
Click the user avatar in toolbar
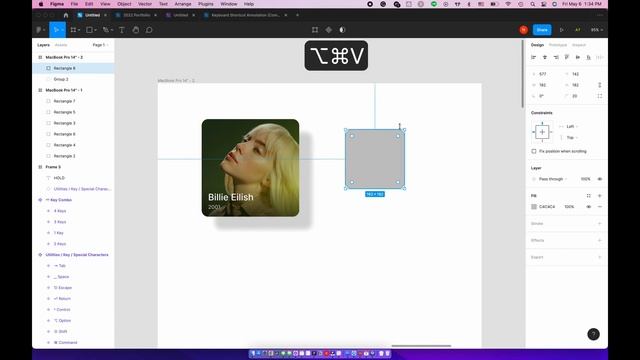(x=524, y=30)
